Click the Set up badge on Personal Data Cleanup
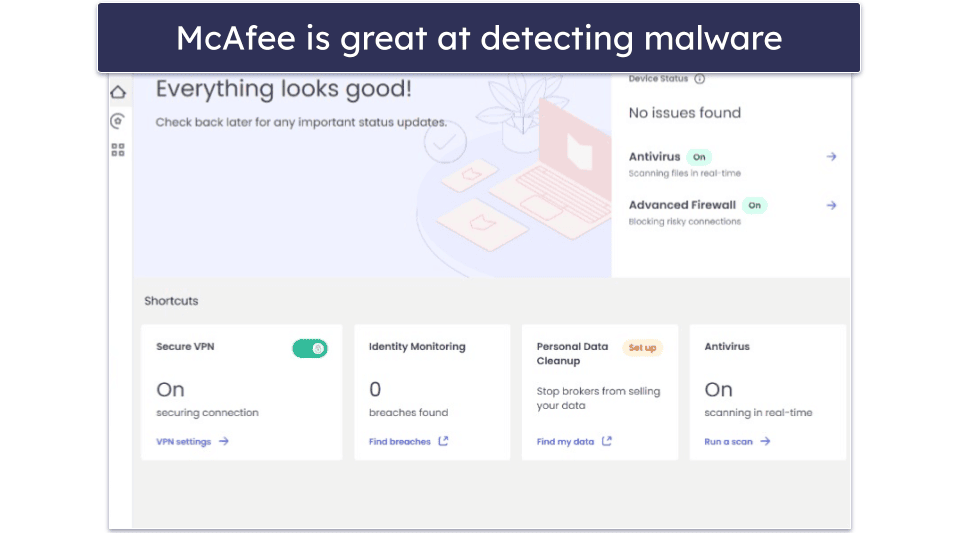The image size is (960, 533). click(642, 348)
